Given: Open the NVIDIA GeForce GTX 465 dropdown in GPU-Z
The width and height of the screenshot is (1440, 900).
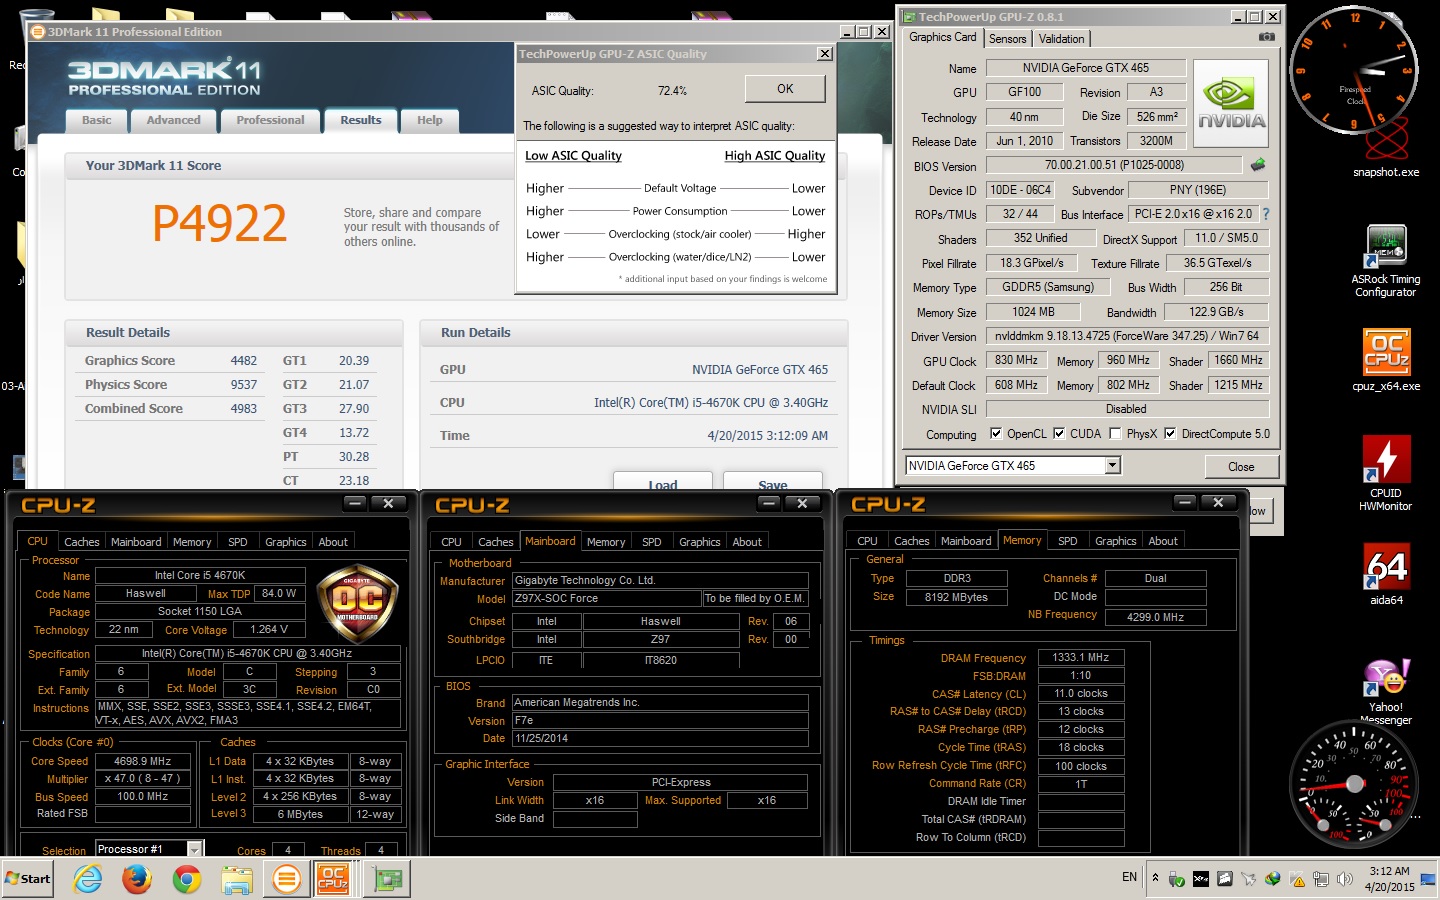Looking at the screenshot, I should [x=1112, y=465].
